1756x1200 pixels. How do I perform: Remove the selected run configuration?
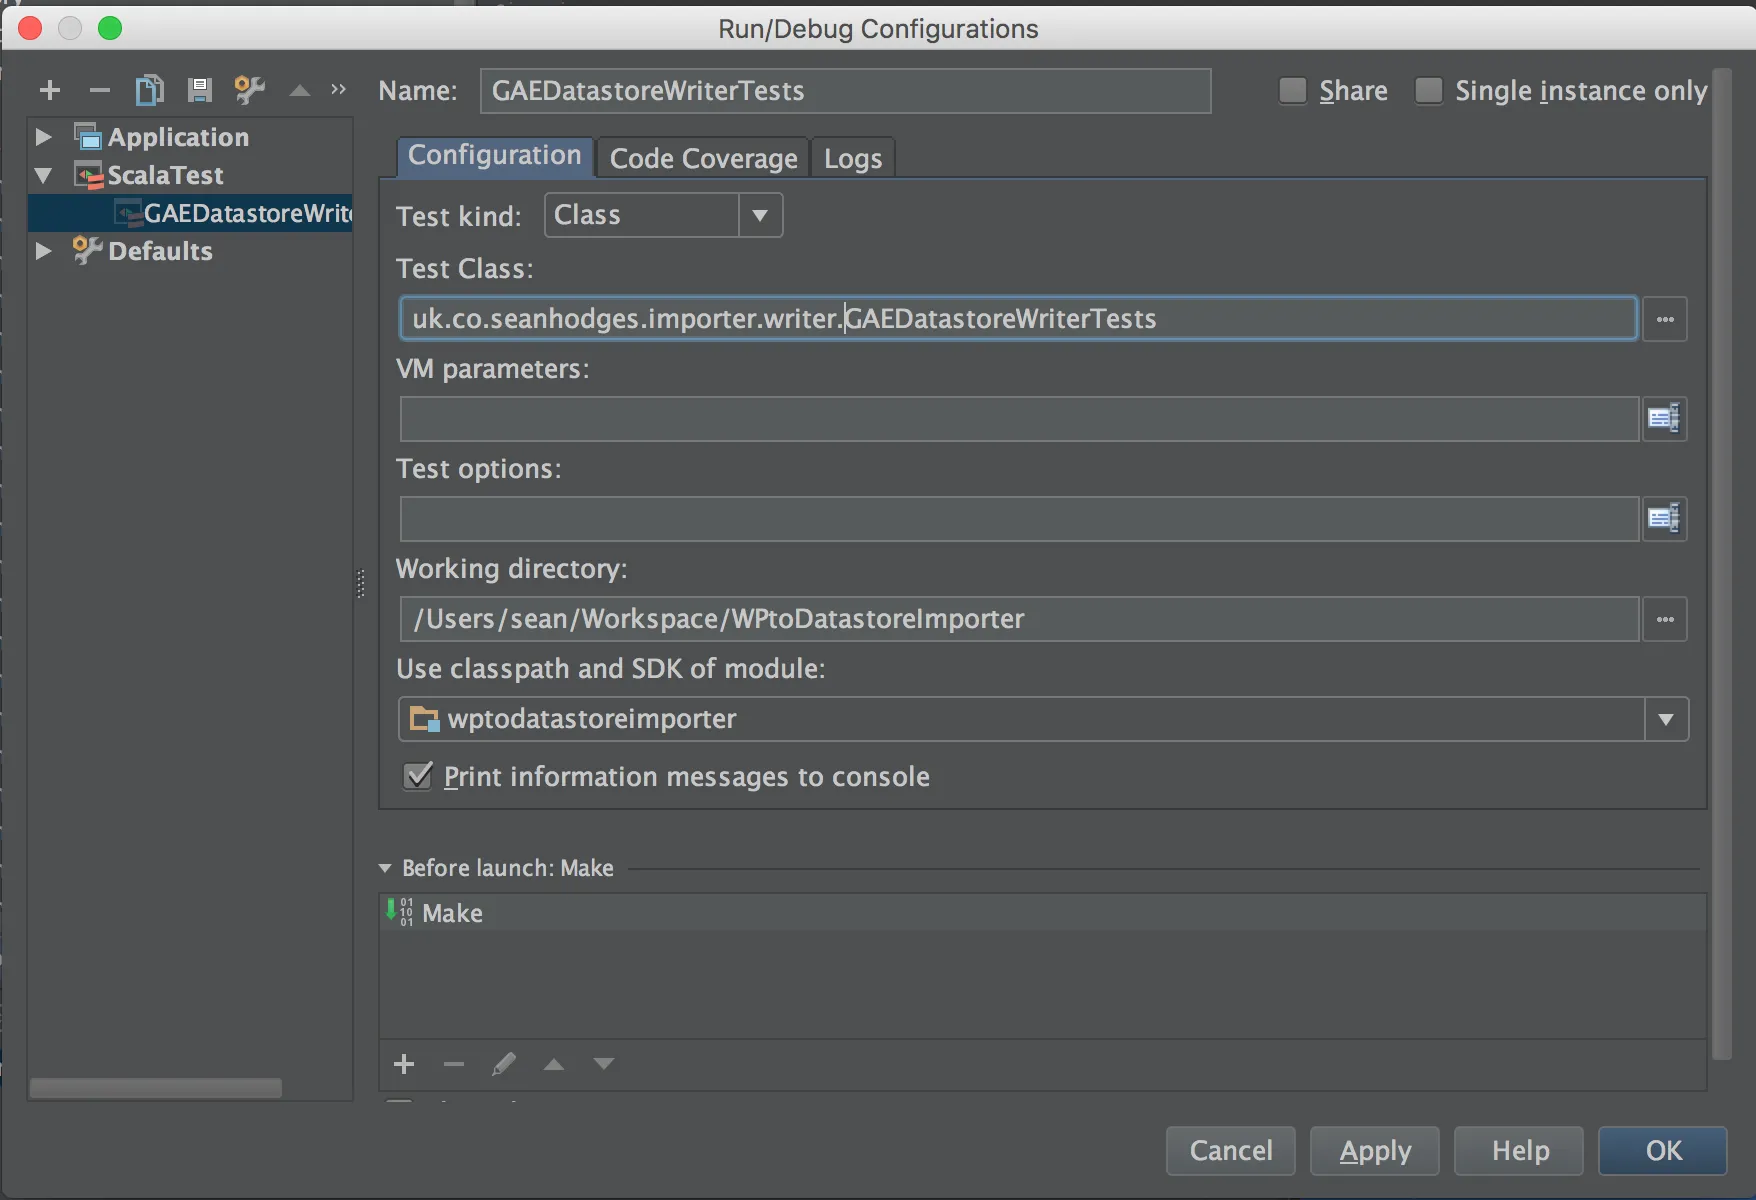click(99, 91)
